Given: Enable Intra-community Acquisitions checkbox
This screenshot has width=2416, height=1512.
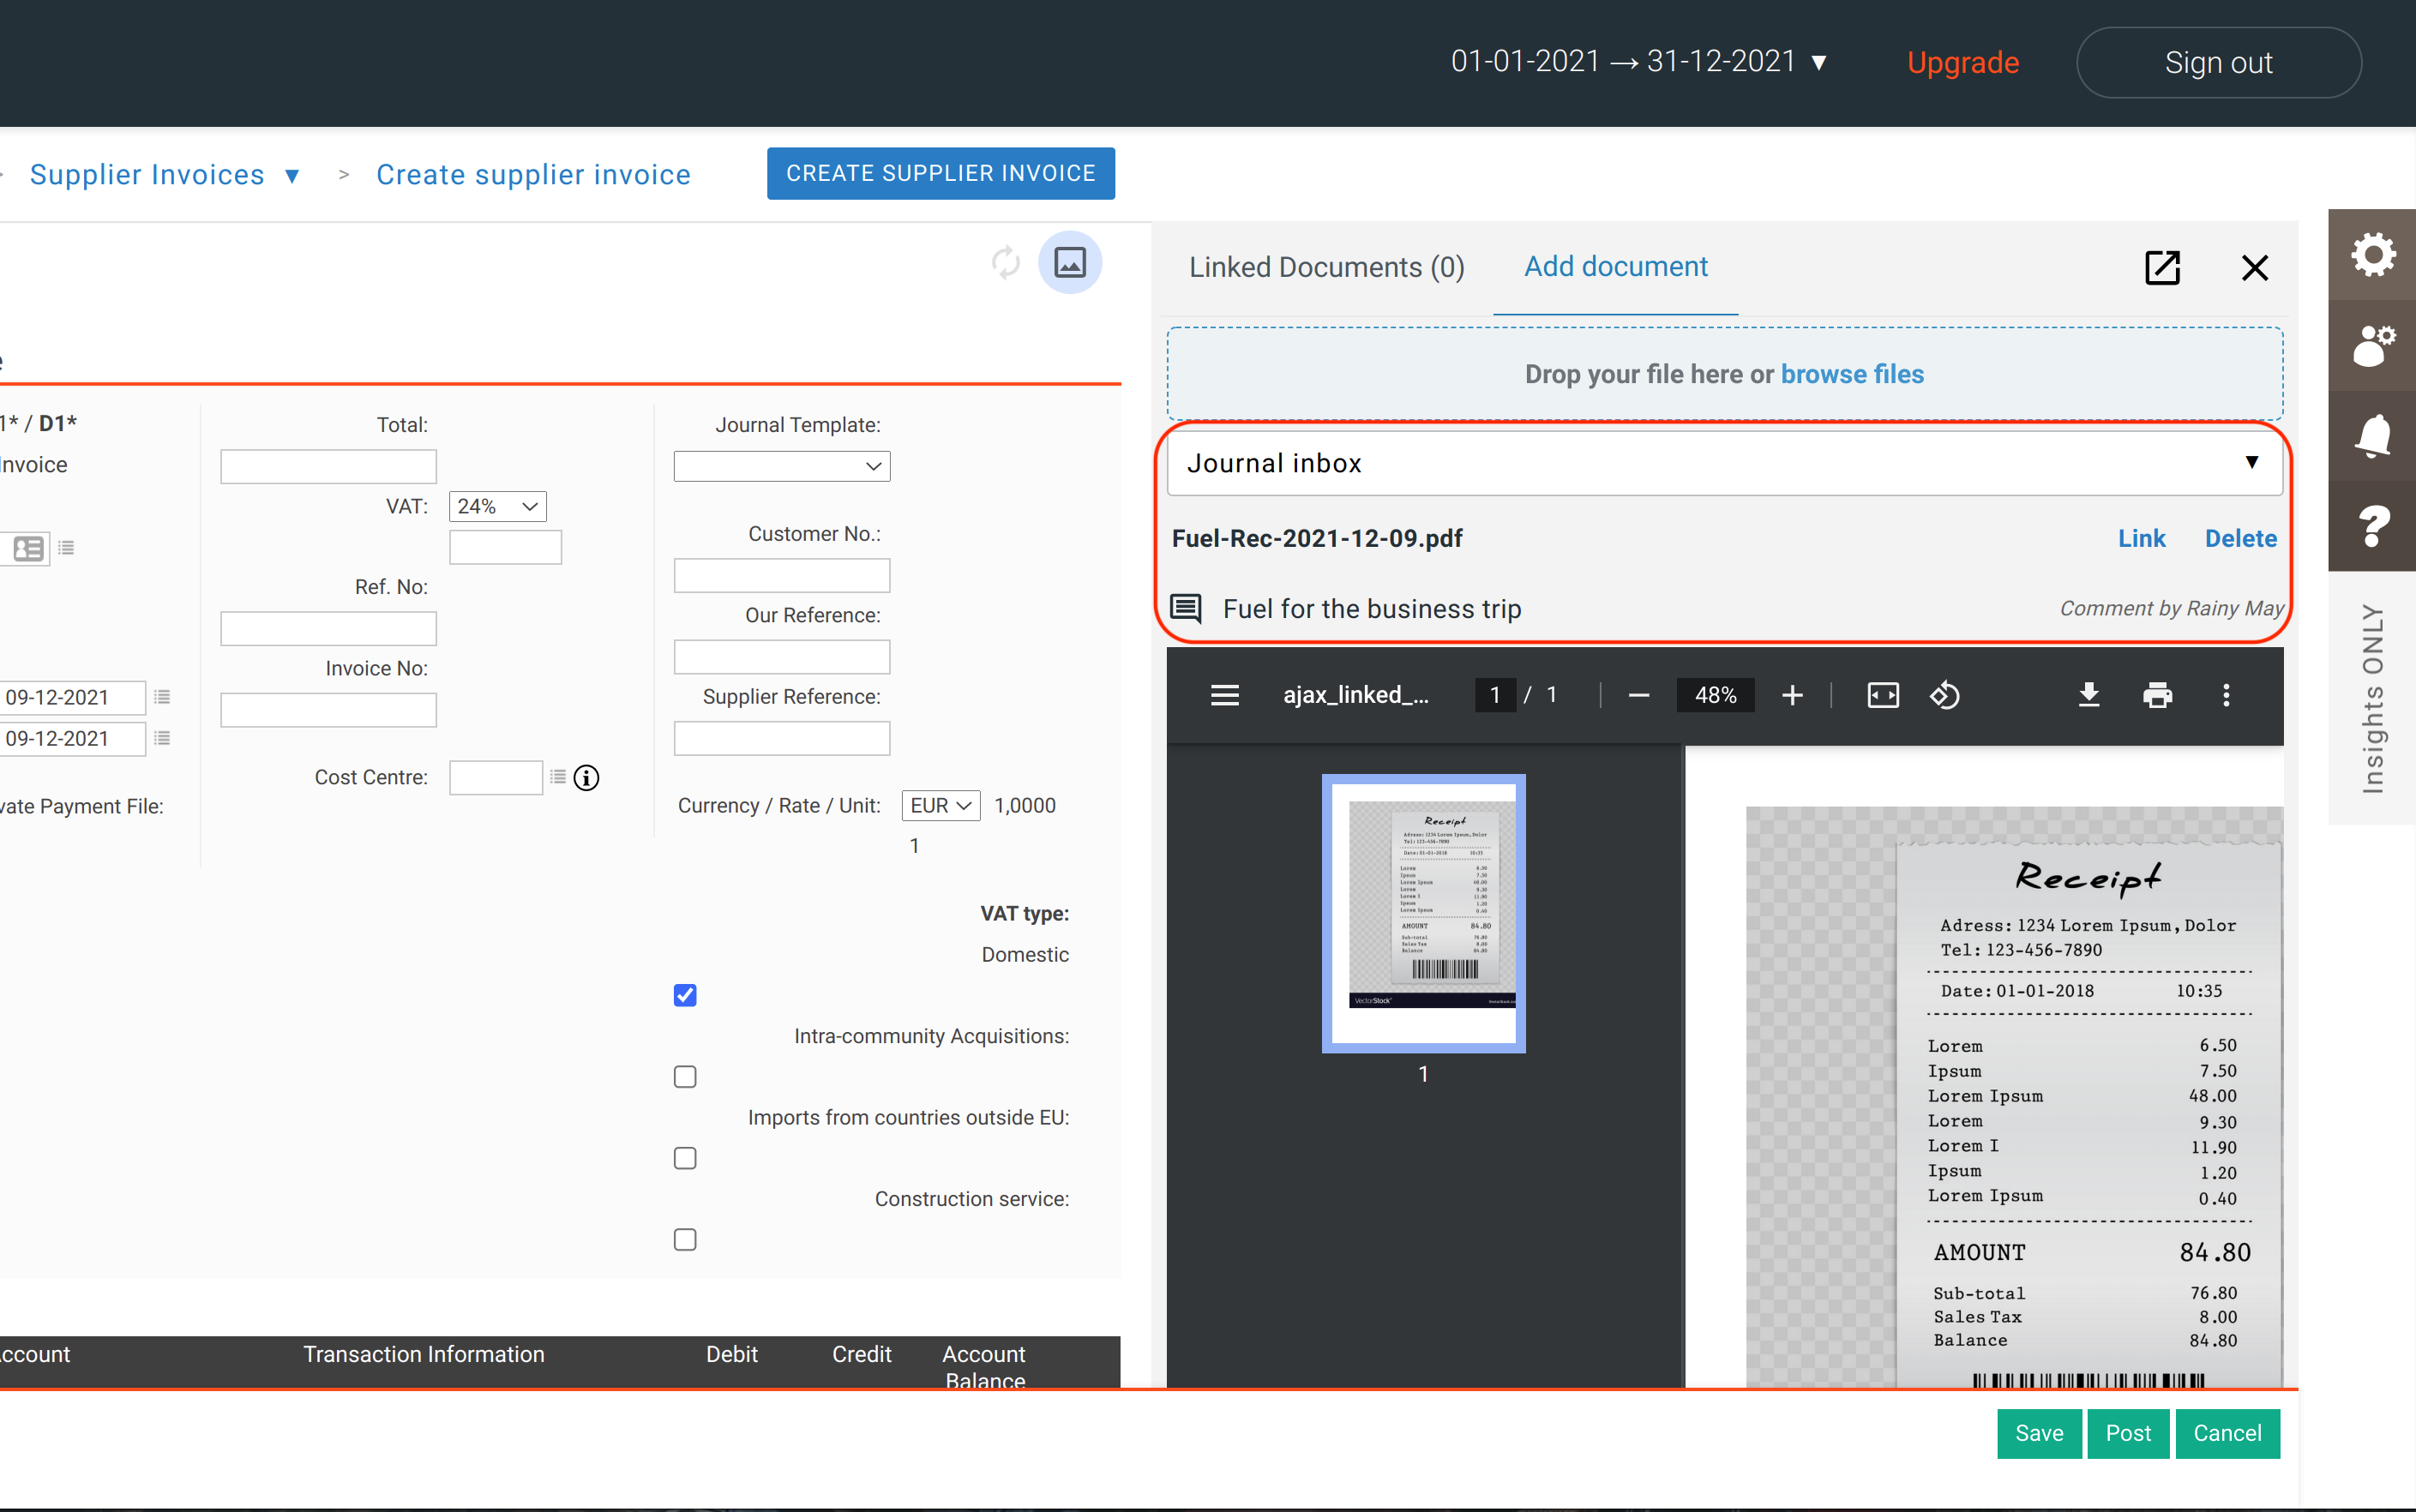Looking at the screenshot, I should click(x=685, y=1077).
